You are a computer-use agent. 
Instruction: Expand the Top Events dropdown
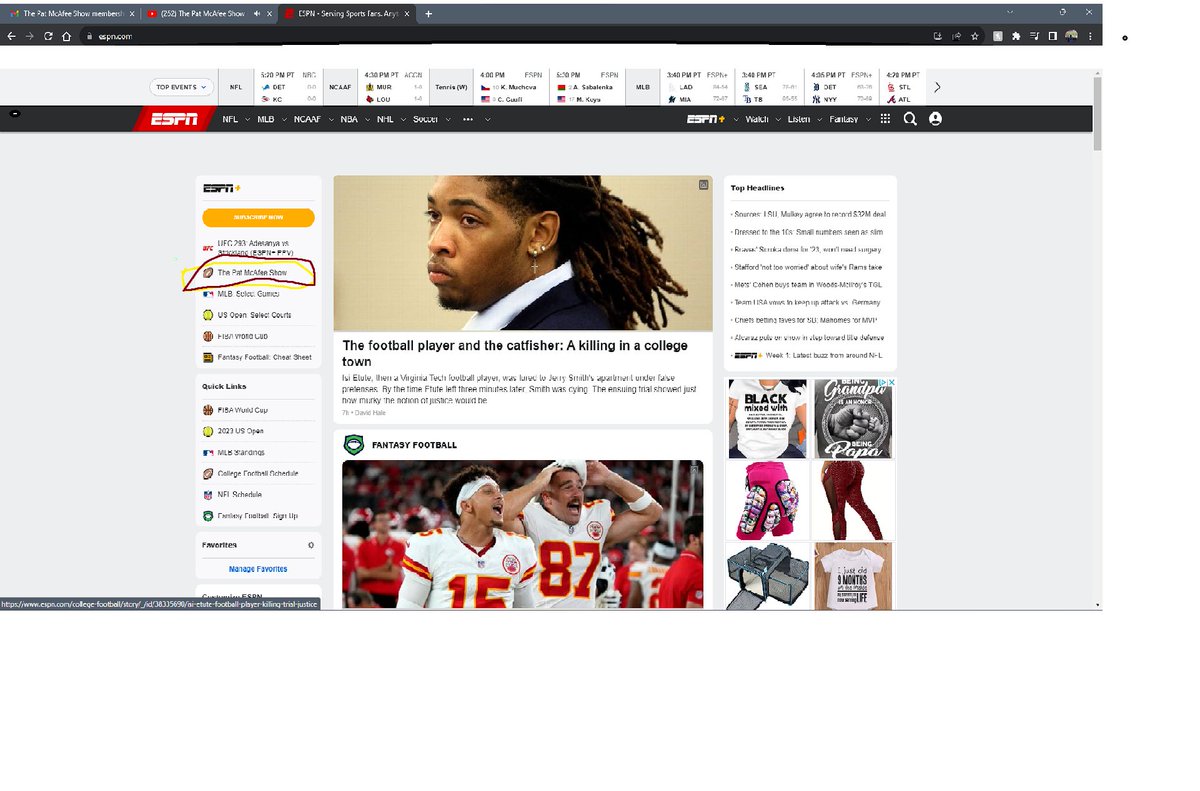182,87
